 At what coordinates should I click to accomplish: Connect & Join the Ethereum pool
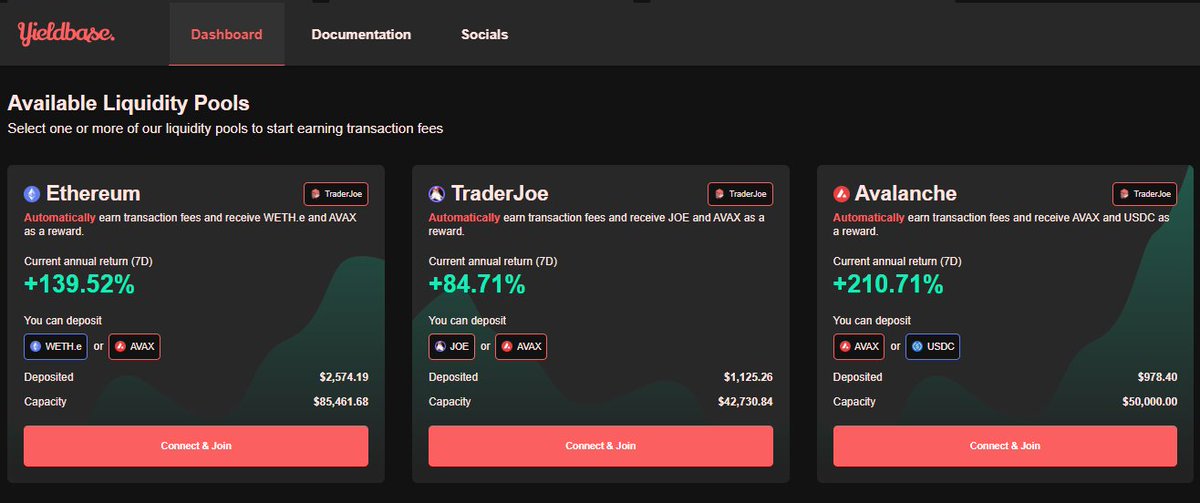tap(196, 446)
